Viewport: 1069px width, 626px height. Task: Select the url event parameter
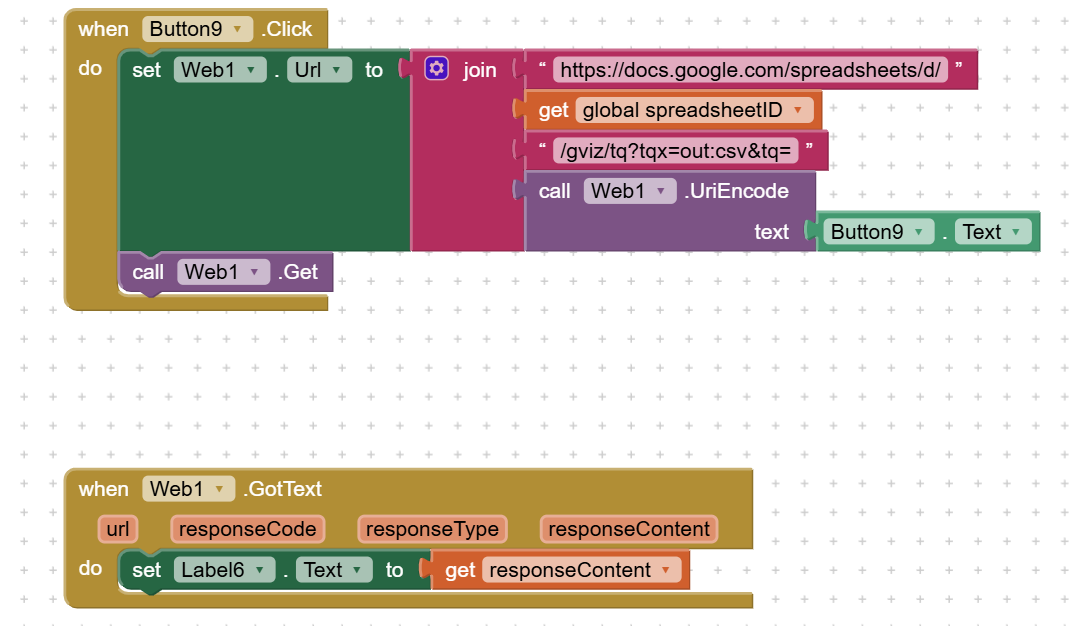pos(118,529)
